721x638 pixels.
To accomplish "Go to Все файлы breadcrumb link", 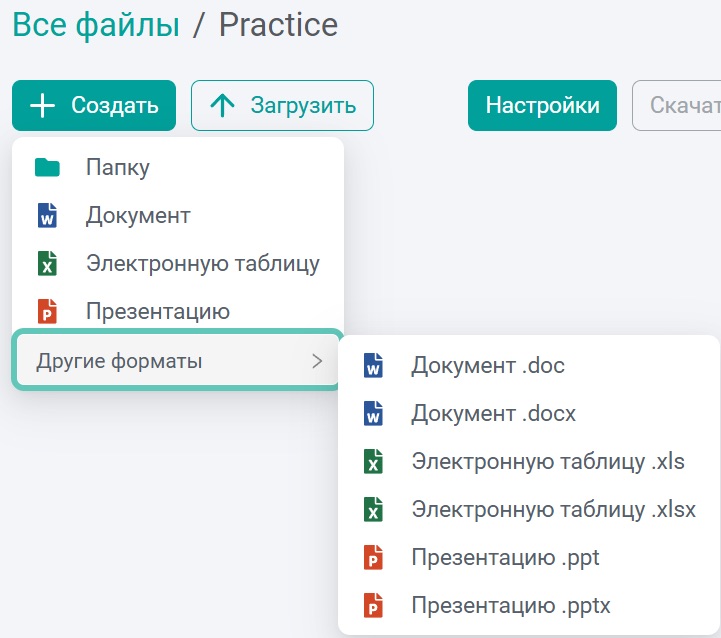I will (96, 25).
